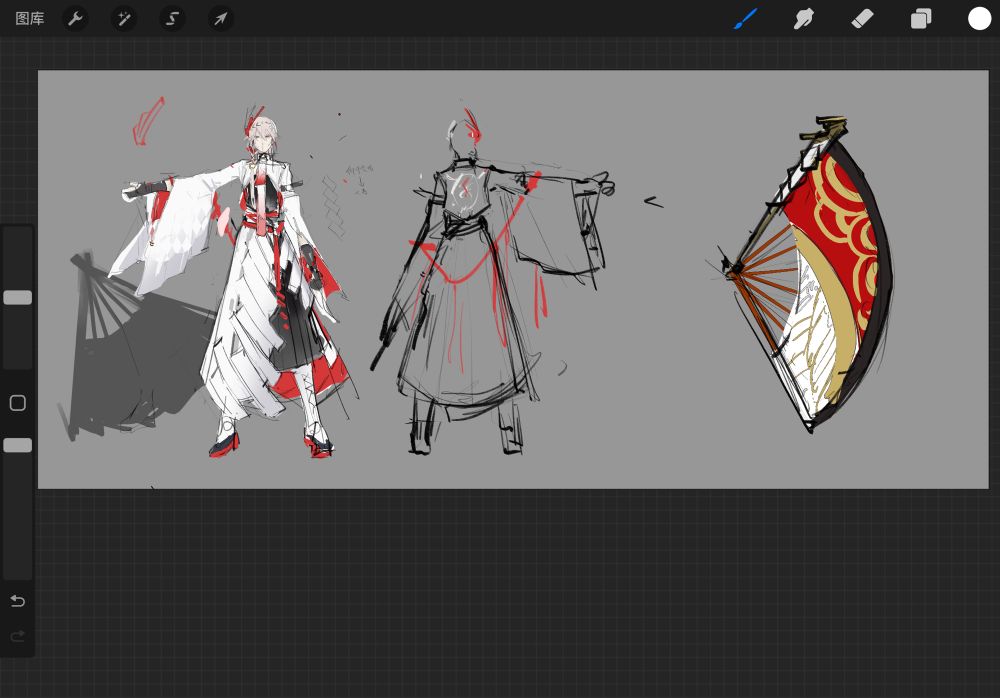This screenshot has height=698, width=1000.
Task: Activate the Selection S-ribbon tool
Action: [172, 19]
